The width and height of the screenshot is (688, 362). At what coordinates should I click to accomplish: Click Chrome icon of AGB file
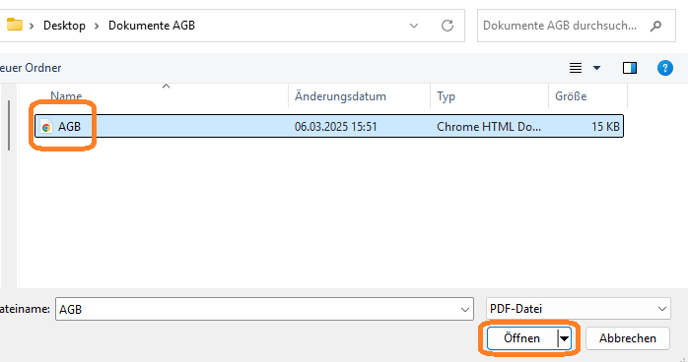pyautogui.click(x=46, y=127)
